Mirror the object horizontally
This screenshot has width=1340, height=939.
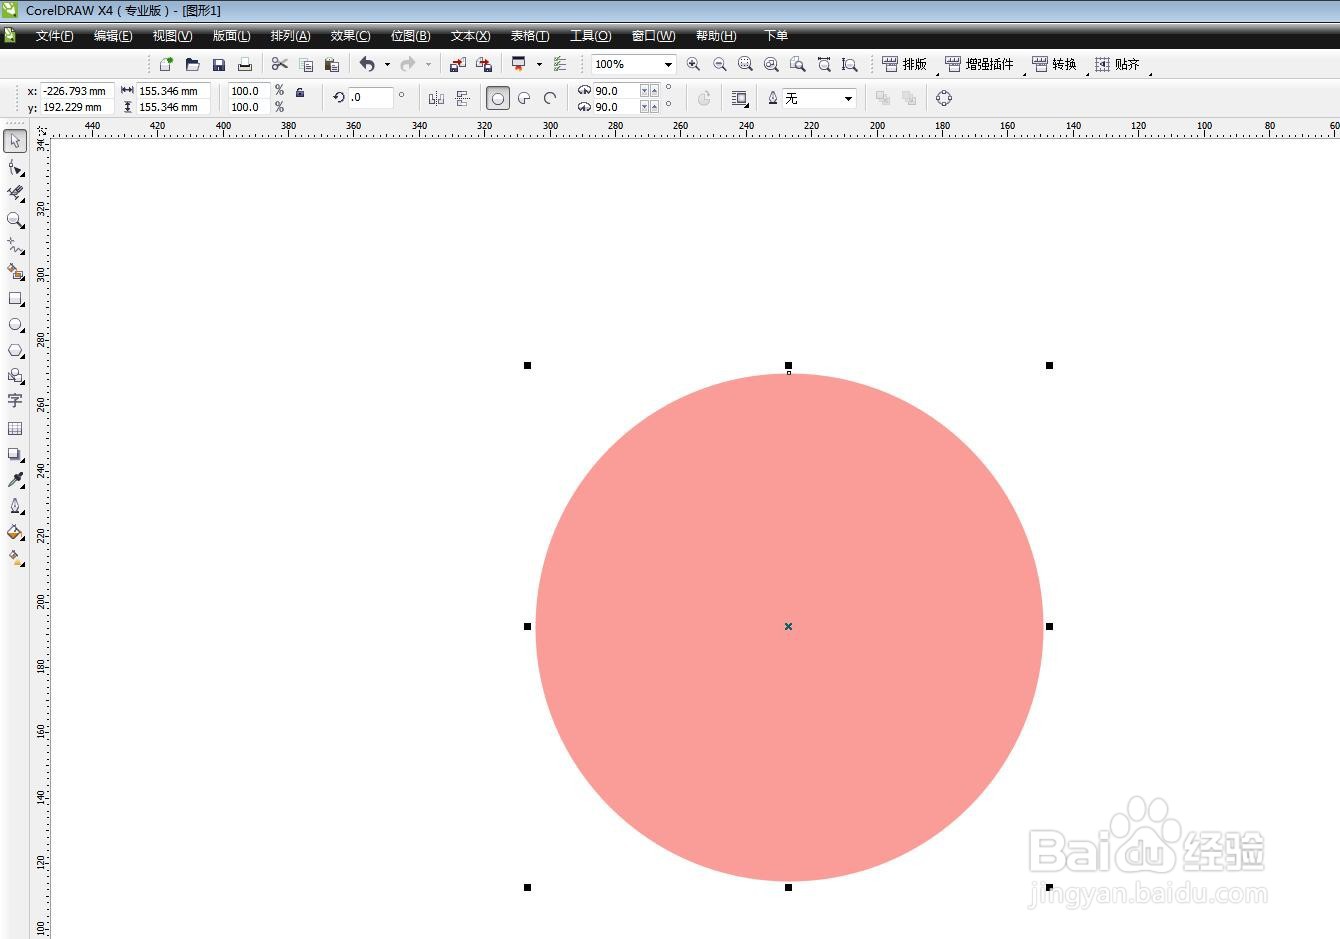pyautogui.click(x=436, y=98)
